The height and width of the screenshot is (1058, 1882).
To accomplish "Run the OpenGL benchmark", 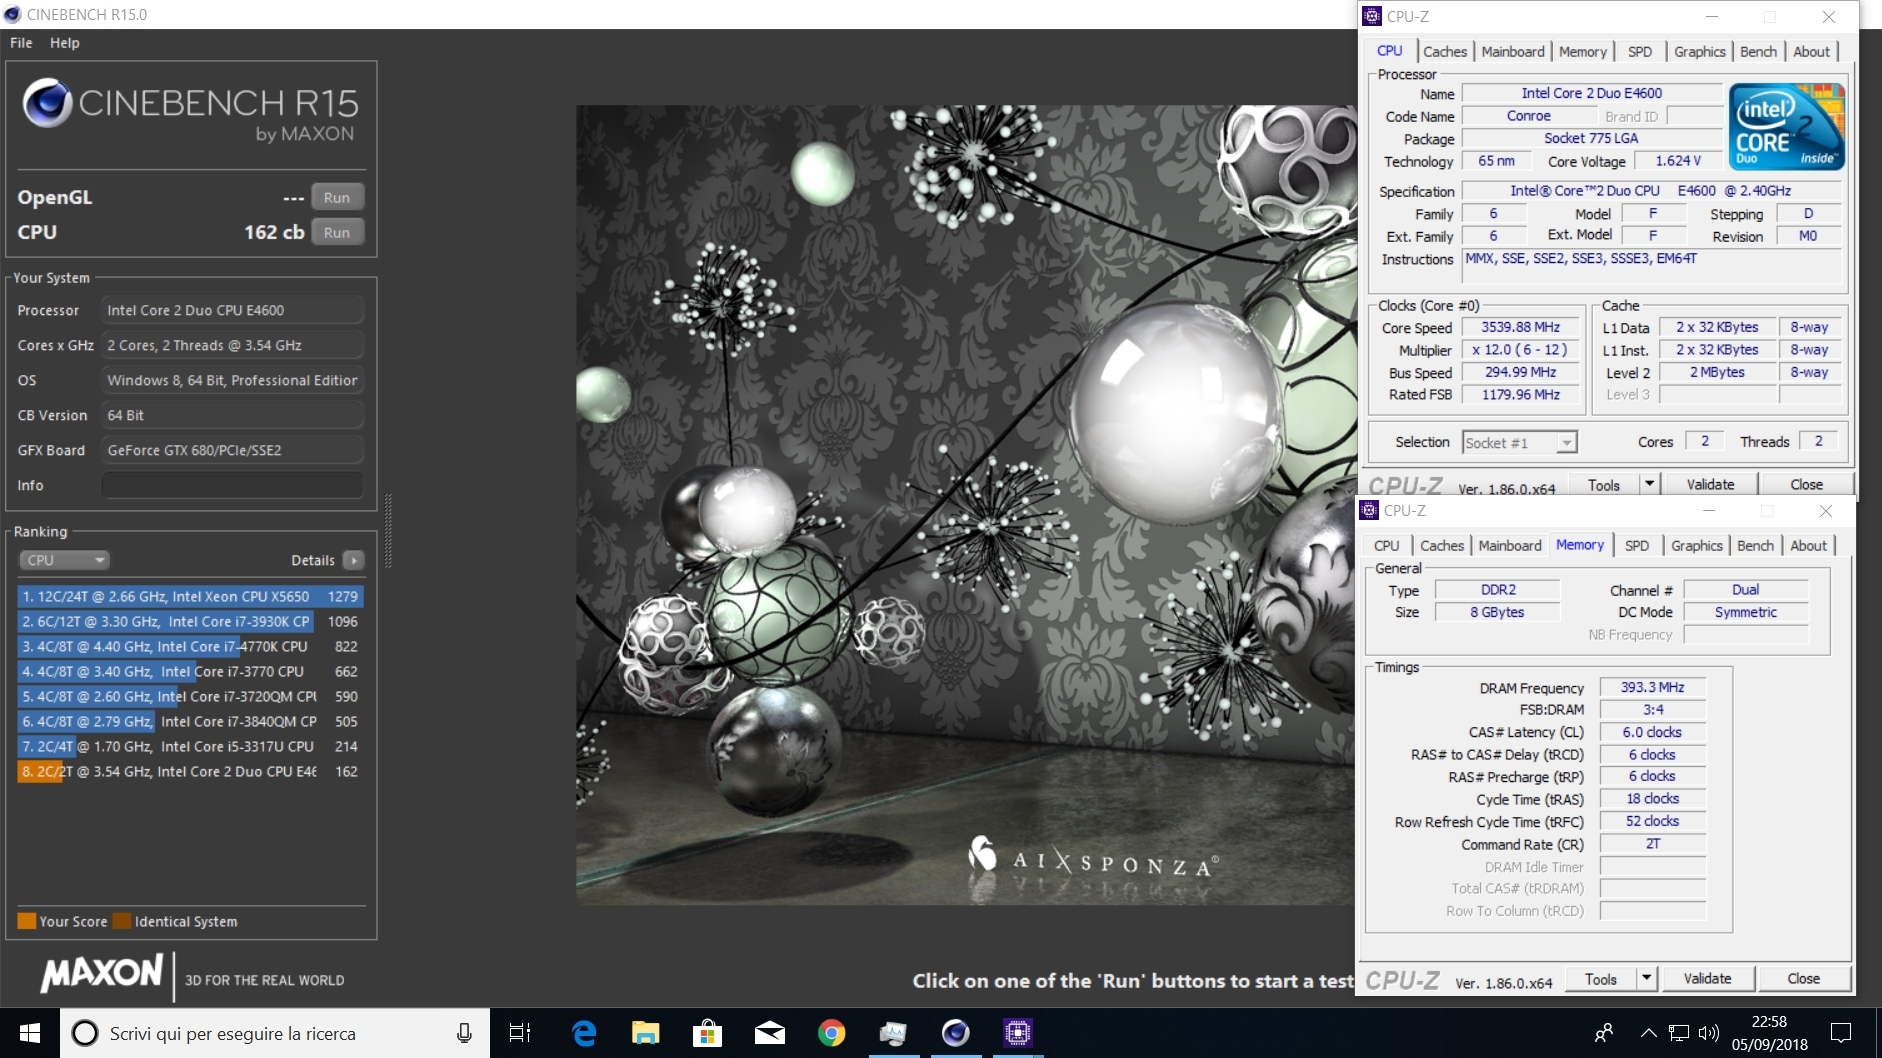I will (x=337, y=197).
